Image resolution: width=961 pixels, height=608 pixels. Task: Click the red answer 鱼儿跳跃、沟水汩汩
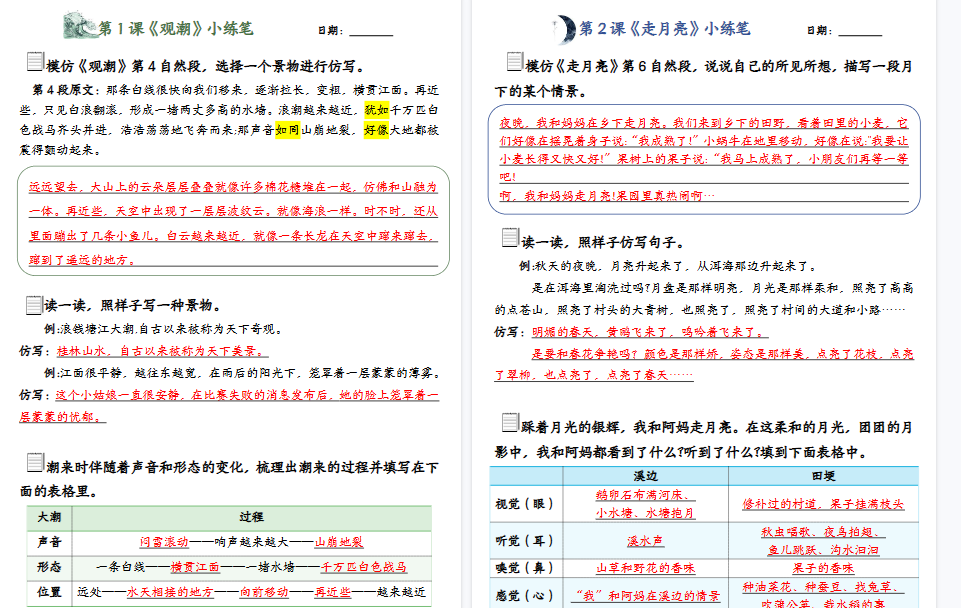[823, 550]
